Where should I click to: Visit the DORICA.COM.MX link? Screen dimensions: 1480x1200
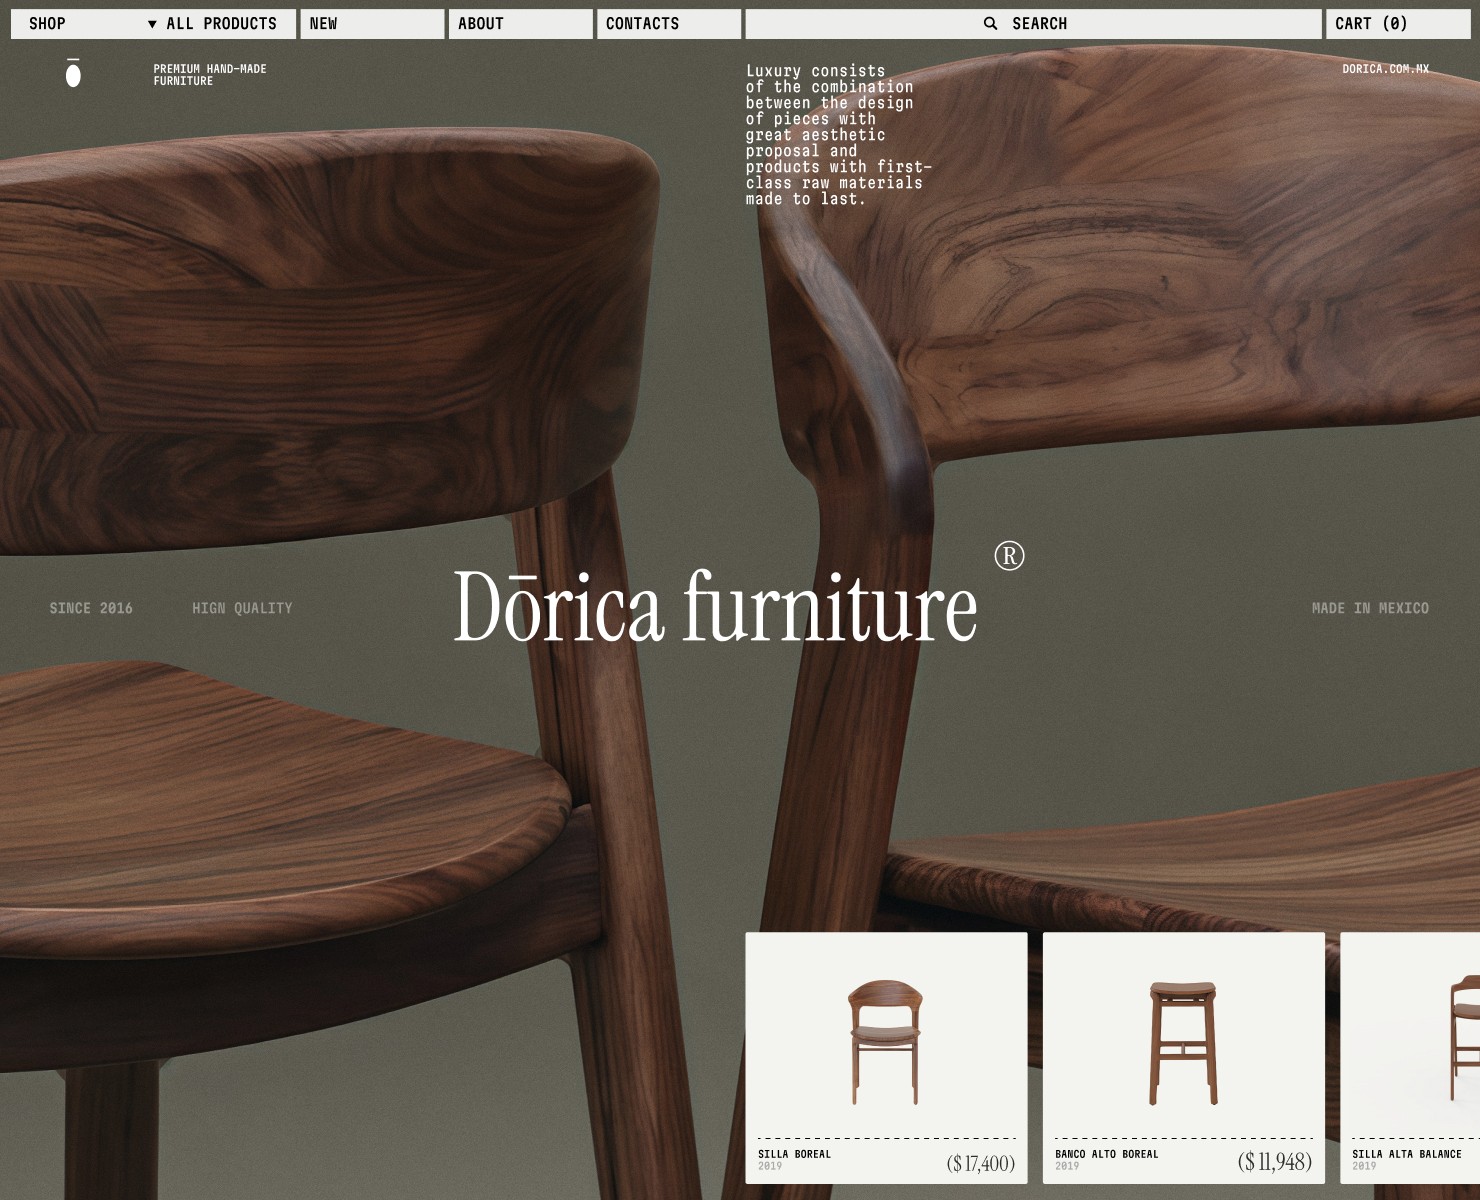[1386, 70]
